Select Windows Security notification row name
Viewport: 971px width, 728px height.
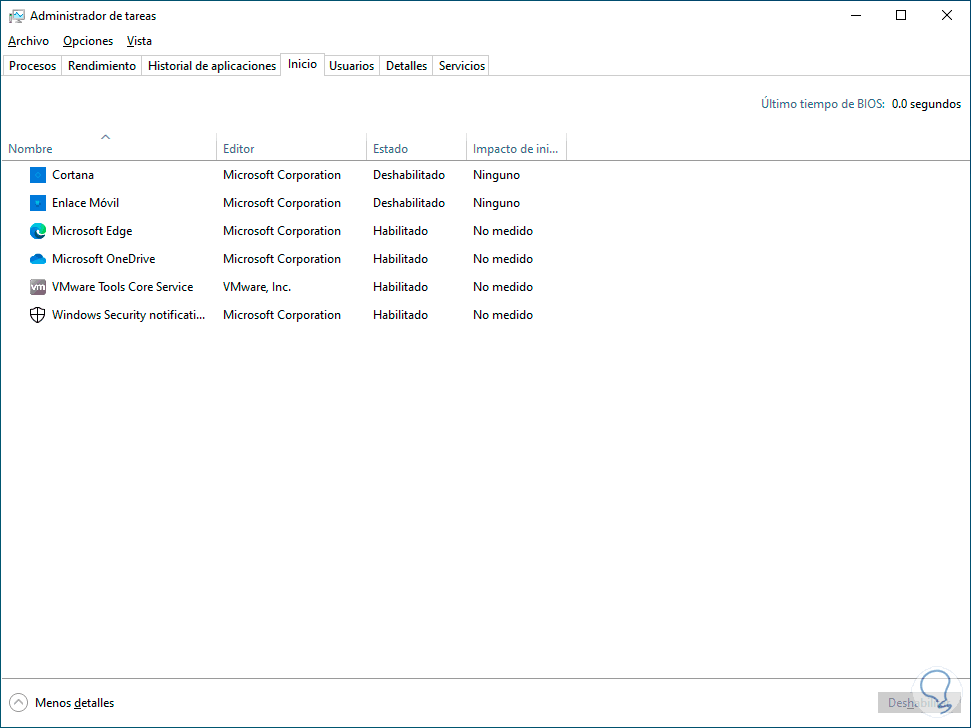click(128, 314)
